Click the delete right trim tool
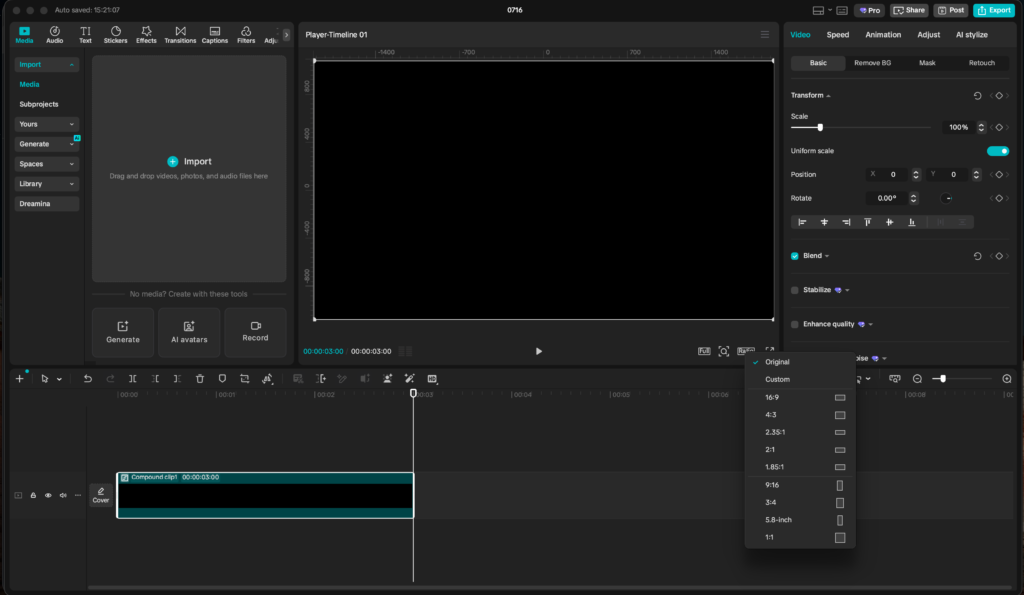The height and width of the screenshot is (595, 1024). [177, 379]
